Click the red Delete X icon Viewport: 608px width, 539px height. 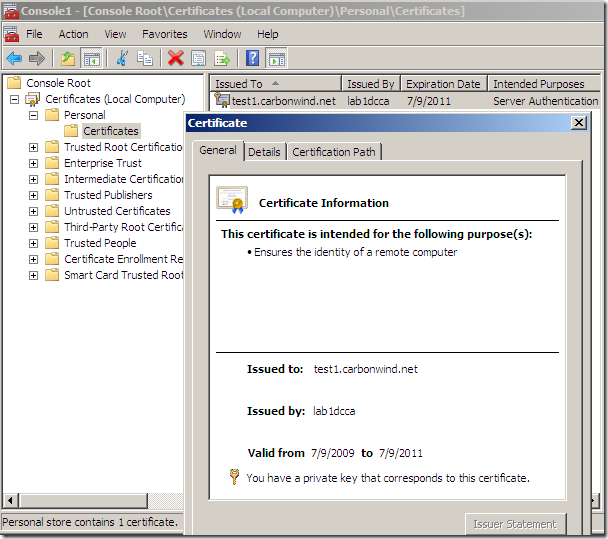point(176,59)
